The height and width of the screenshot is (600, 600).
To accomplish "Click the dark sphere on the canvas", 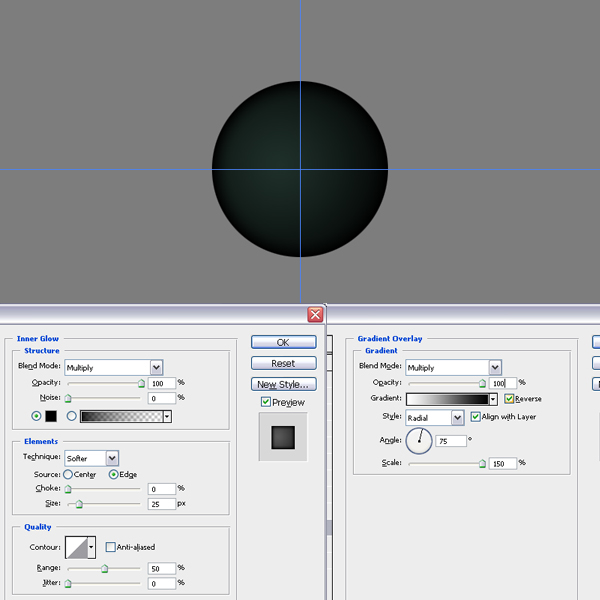I will [x=300, y=169].
